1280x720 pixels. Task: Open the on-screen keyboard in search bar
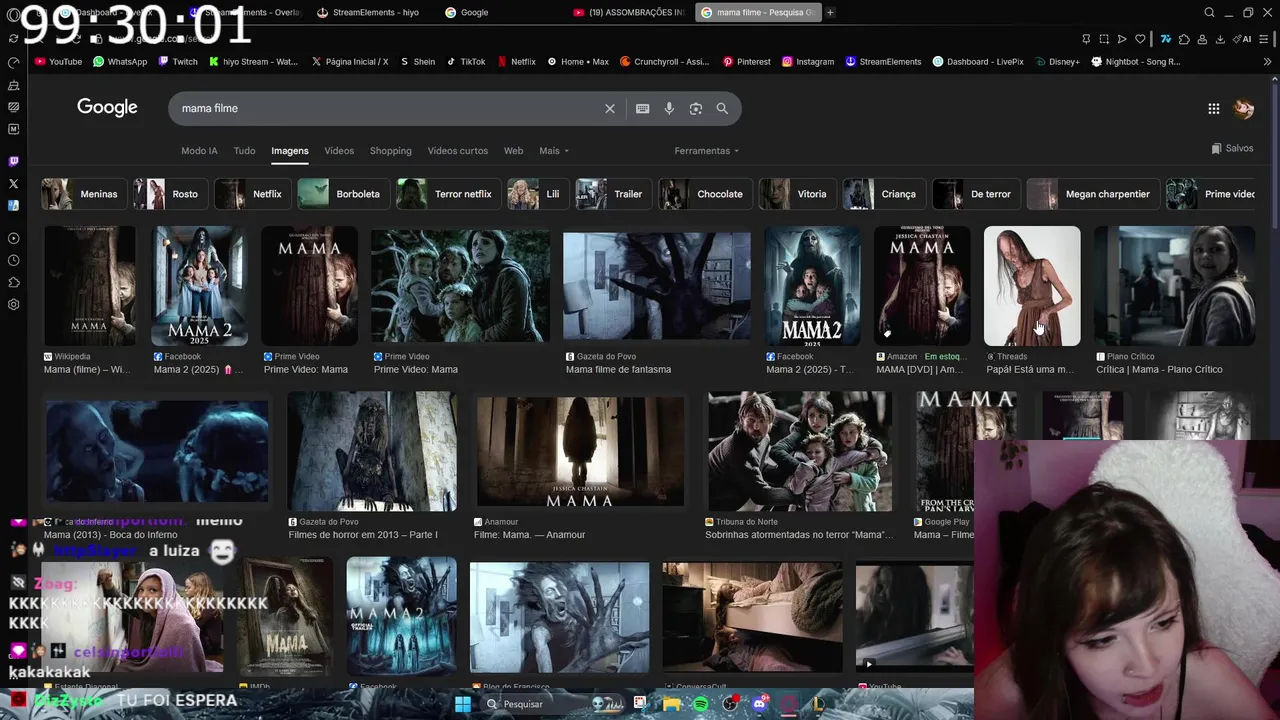click(x=643, y=108)
